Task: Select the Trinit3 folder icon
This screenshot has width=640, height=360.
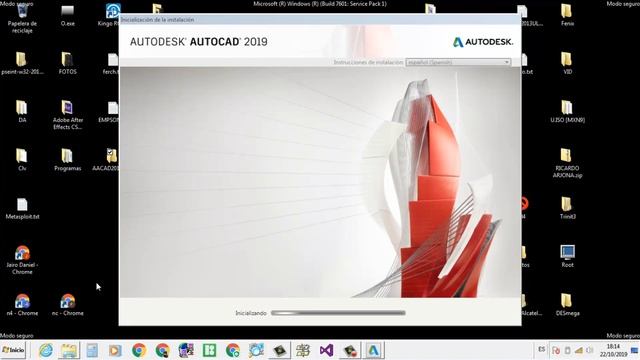Action: [x=567, y=208]
